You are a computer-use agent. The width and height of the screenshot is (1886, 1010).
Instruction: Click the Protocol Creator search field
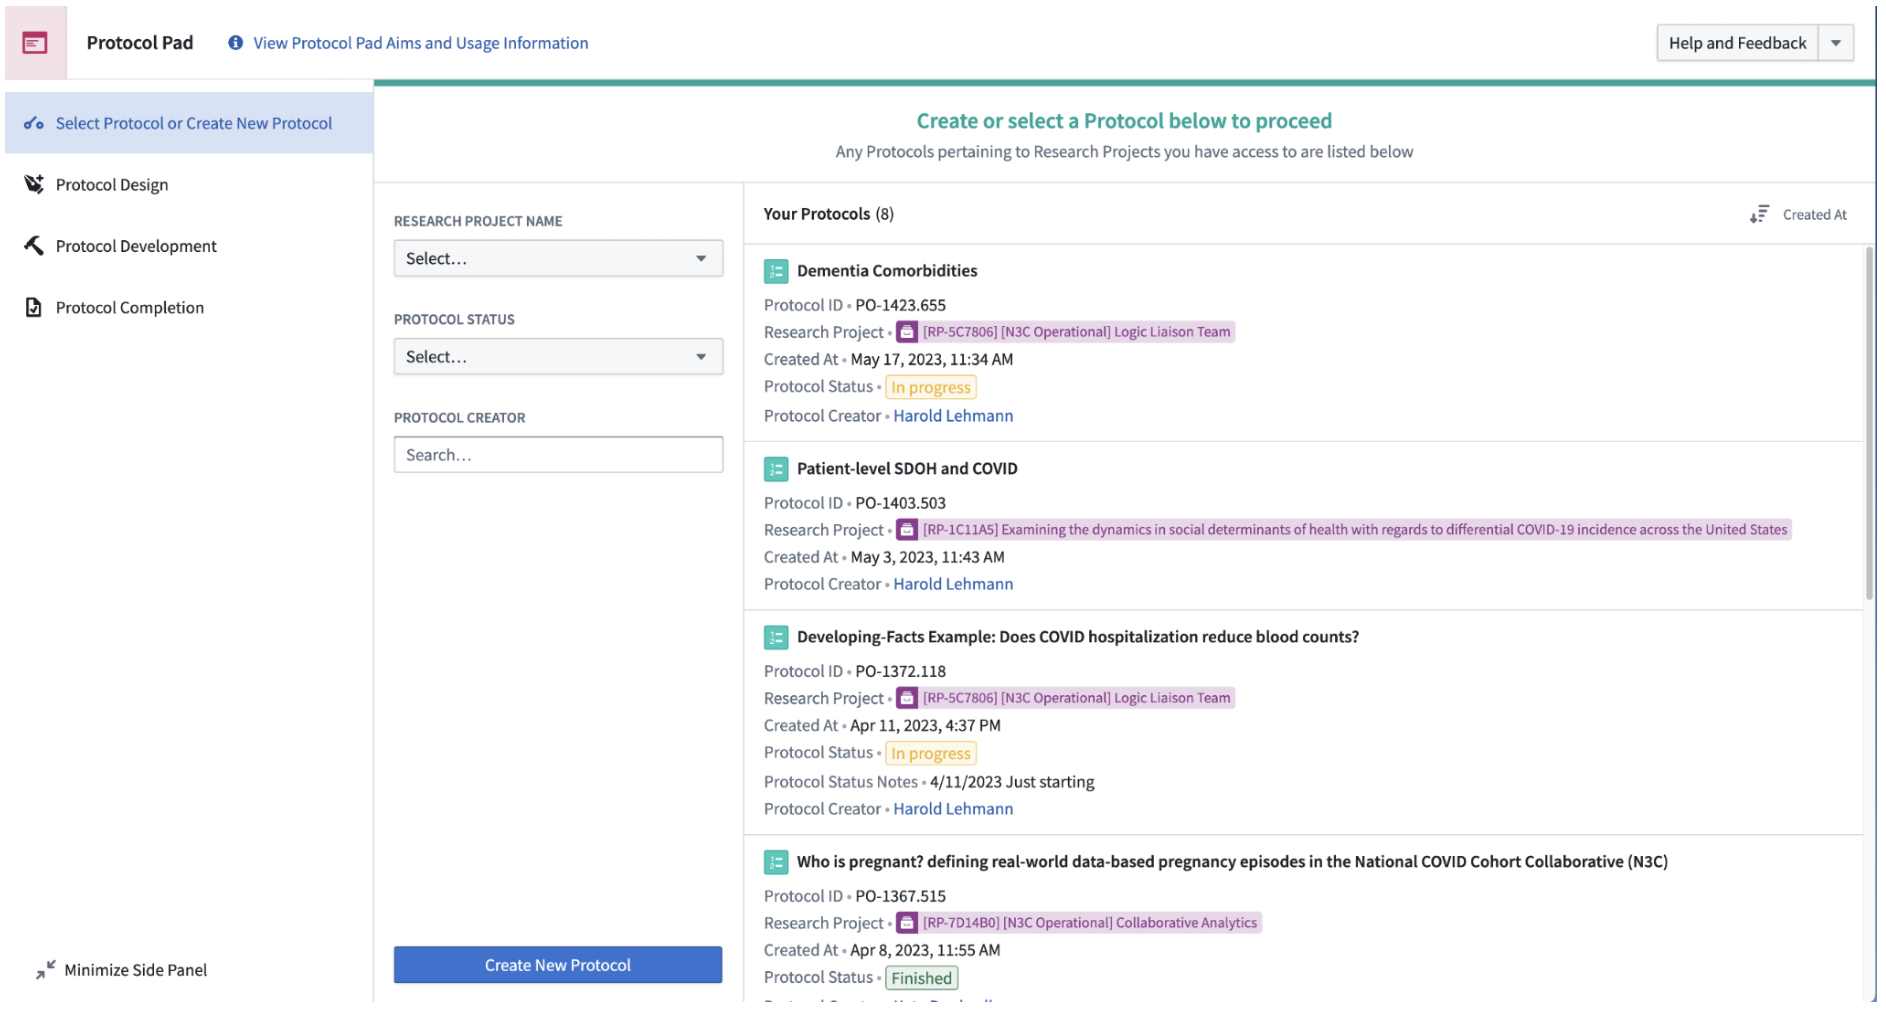pos(557,455)
